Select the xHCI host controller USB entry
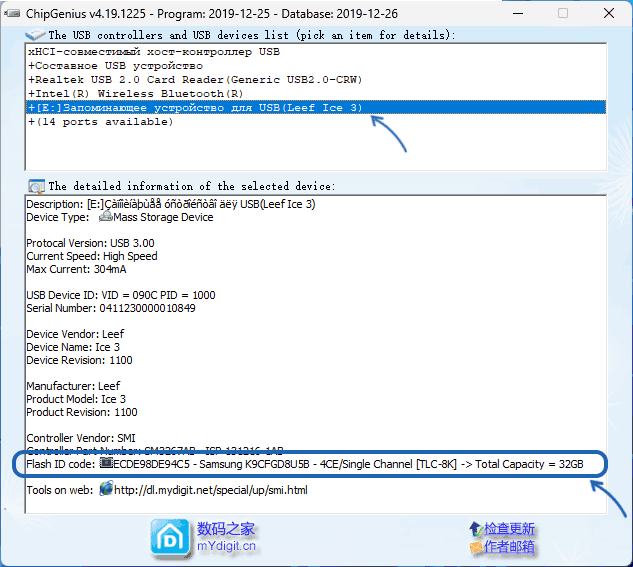This screenshot has width=633, height=567. coord(154,51)
